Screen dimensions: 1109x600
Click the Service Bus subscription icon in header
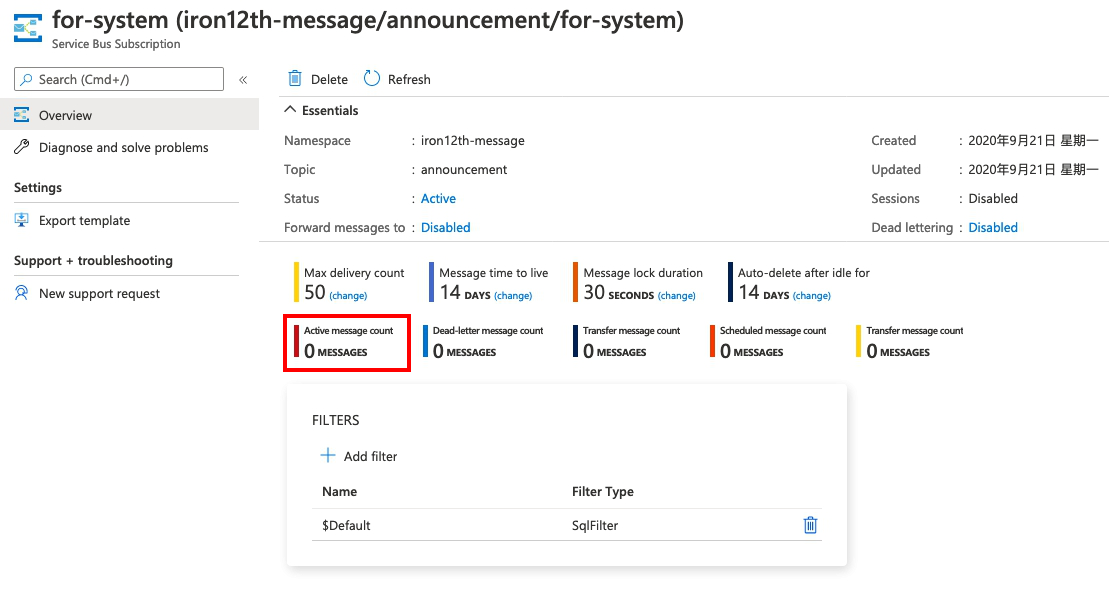pos(28,28)
